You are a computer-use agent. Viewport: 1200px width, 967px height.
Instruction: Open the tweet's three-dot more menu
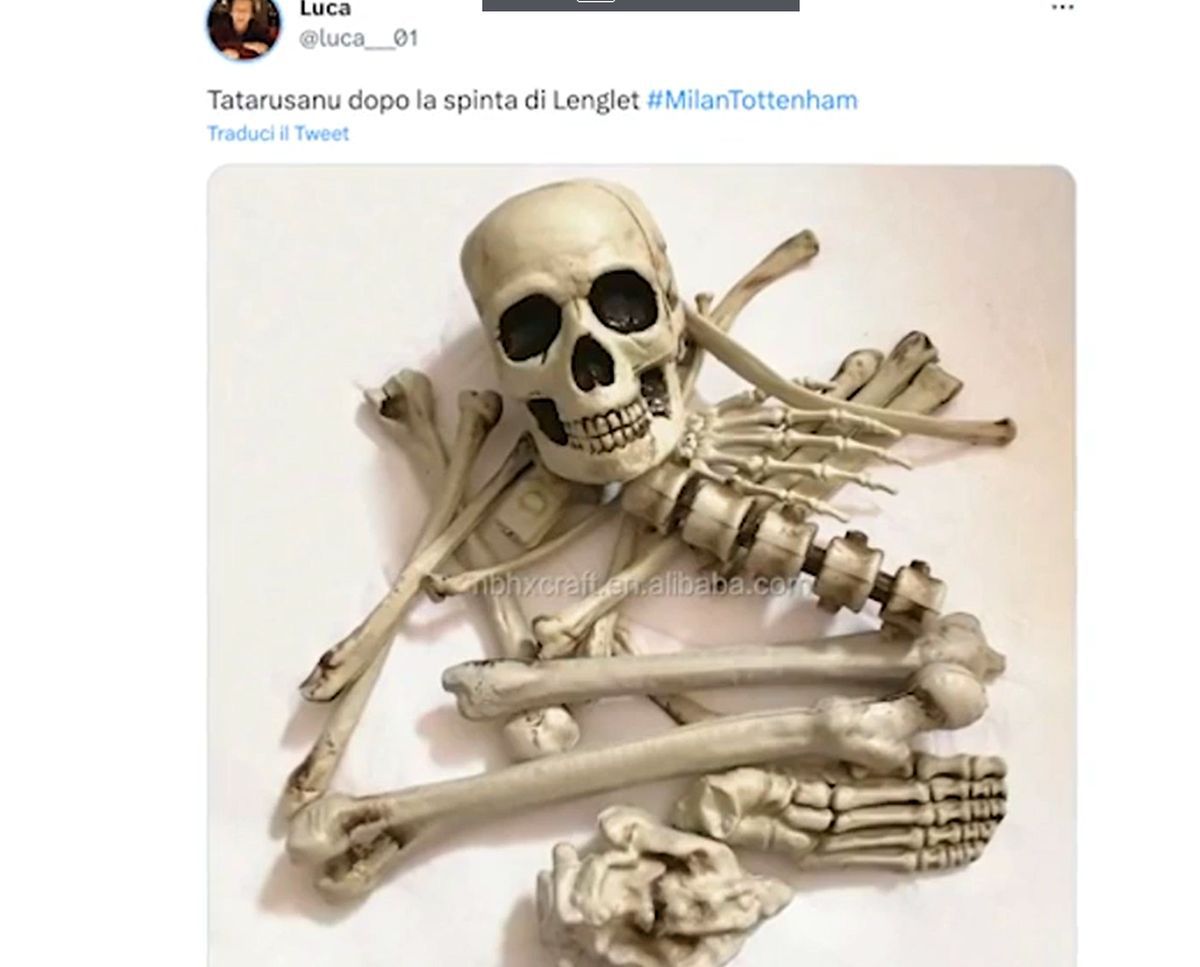click(x=1062, y=8)
